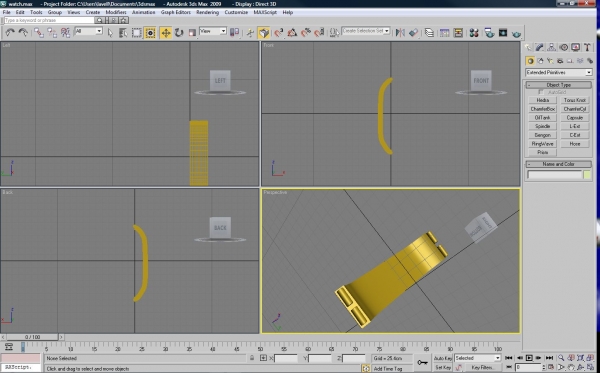Open Key Filters dialog button
Viewport: 600px width, 373px height.
click(x=482, y=367)
